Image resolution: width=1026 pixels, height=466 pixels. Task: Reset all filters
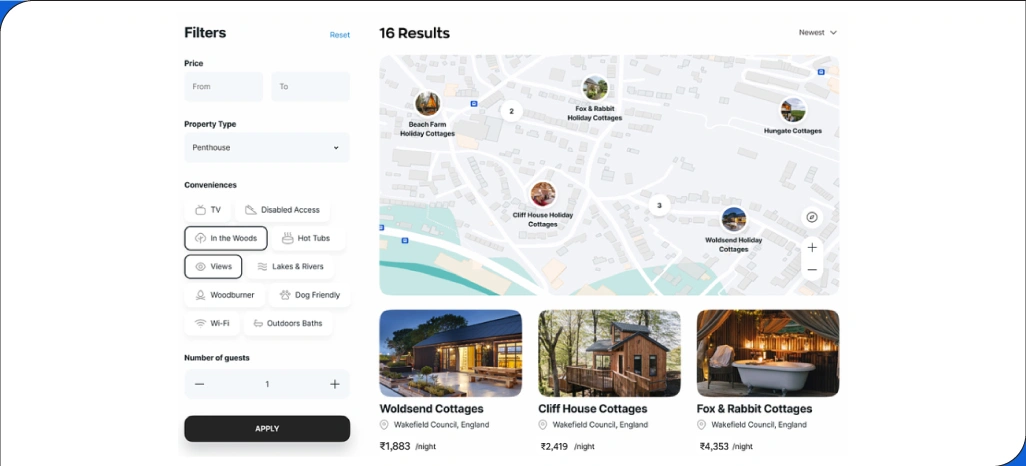[x=340, y=35]
